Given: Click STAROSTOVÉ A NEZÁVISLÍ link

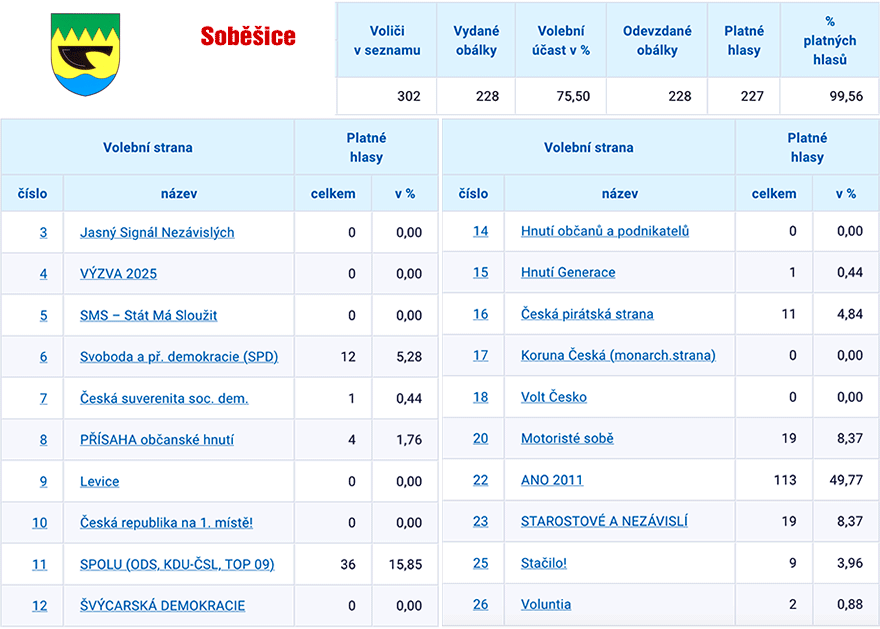Looking at the screenshot, I should click(604, 521).
